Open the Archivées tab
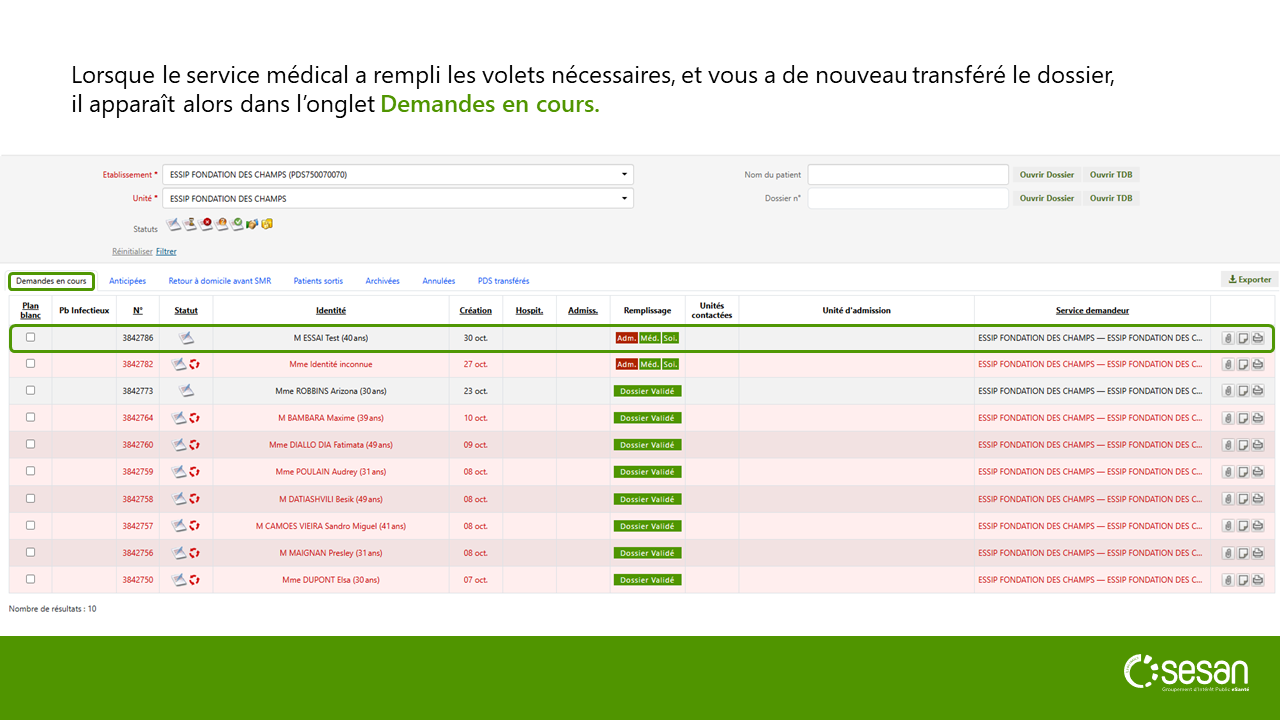This screenshot has height=720, width=1280. [382, 281]
